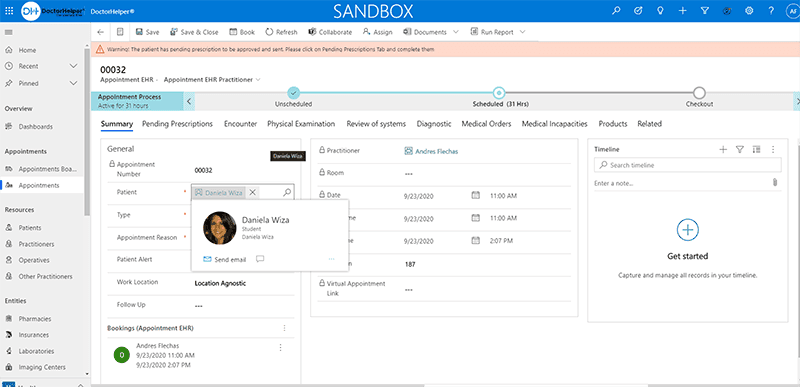Switch to the Diagnostic tab

(x=434, y=124)
